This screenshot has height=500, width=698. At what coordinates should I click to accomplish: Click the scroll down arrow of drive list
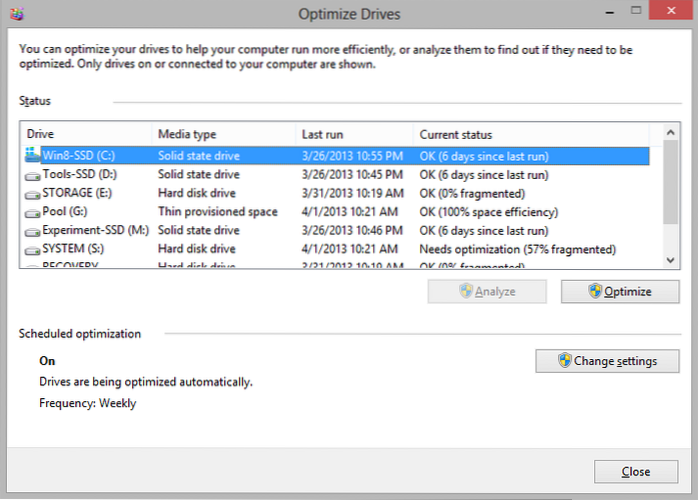671,260
